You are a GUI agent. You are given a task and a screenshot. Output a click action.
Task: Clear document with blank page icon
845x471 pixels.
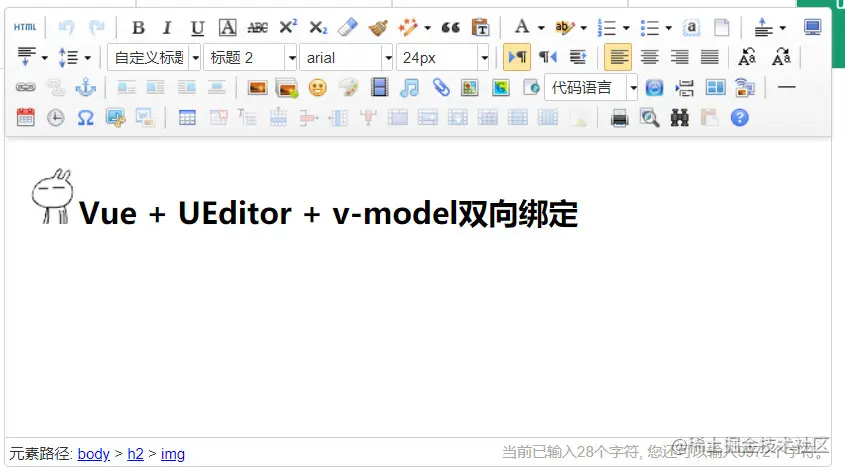(x=721, y=27)
